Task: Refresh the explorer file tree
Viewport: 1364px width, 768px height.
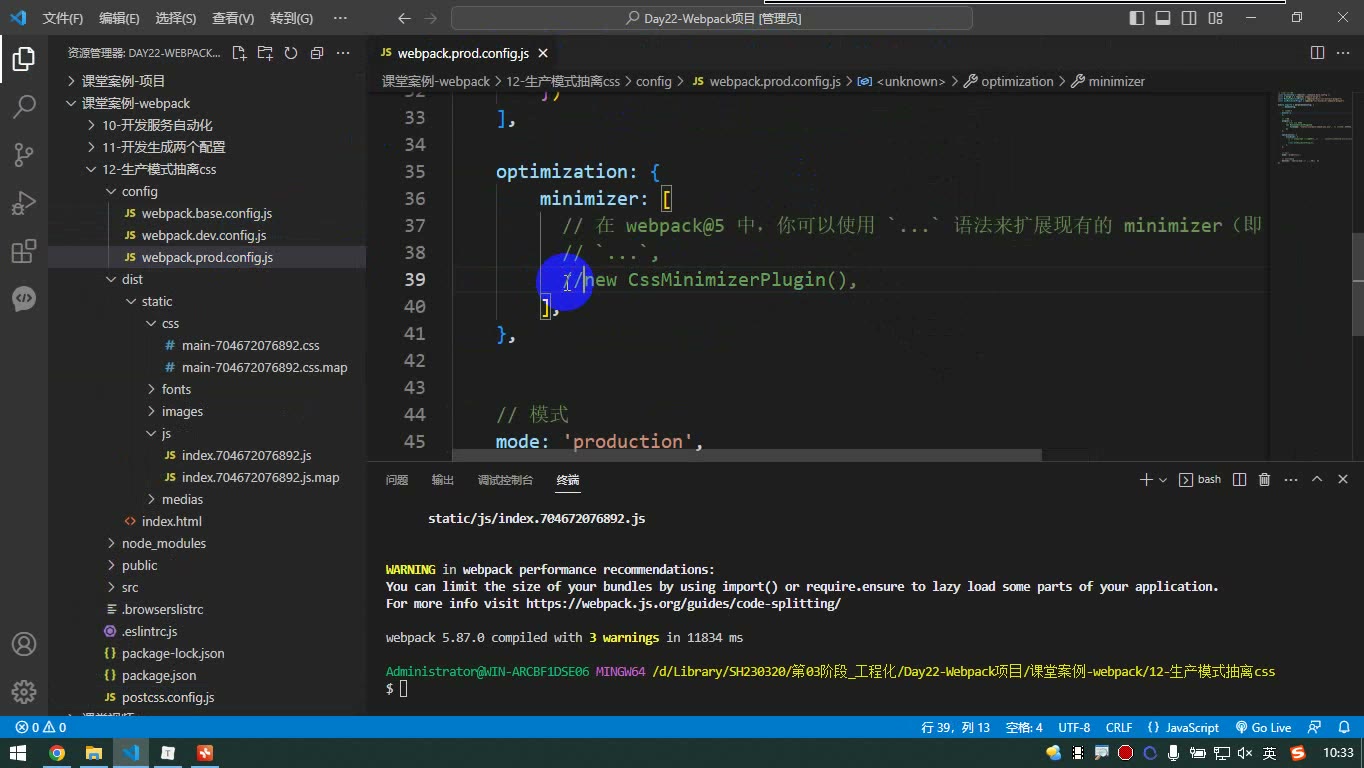Action: pos(291,53)
